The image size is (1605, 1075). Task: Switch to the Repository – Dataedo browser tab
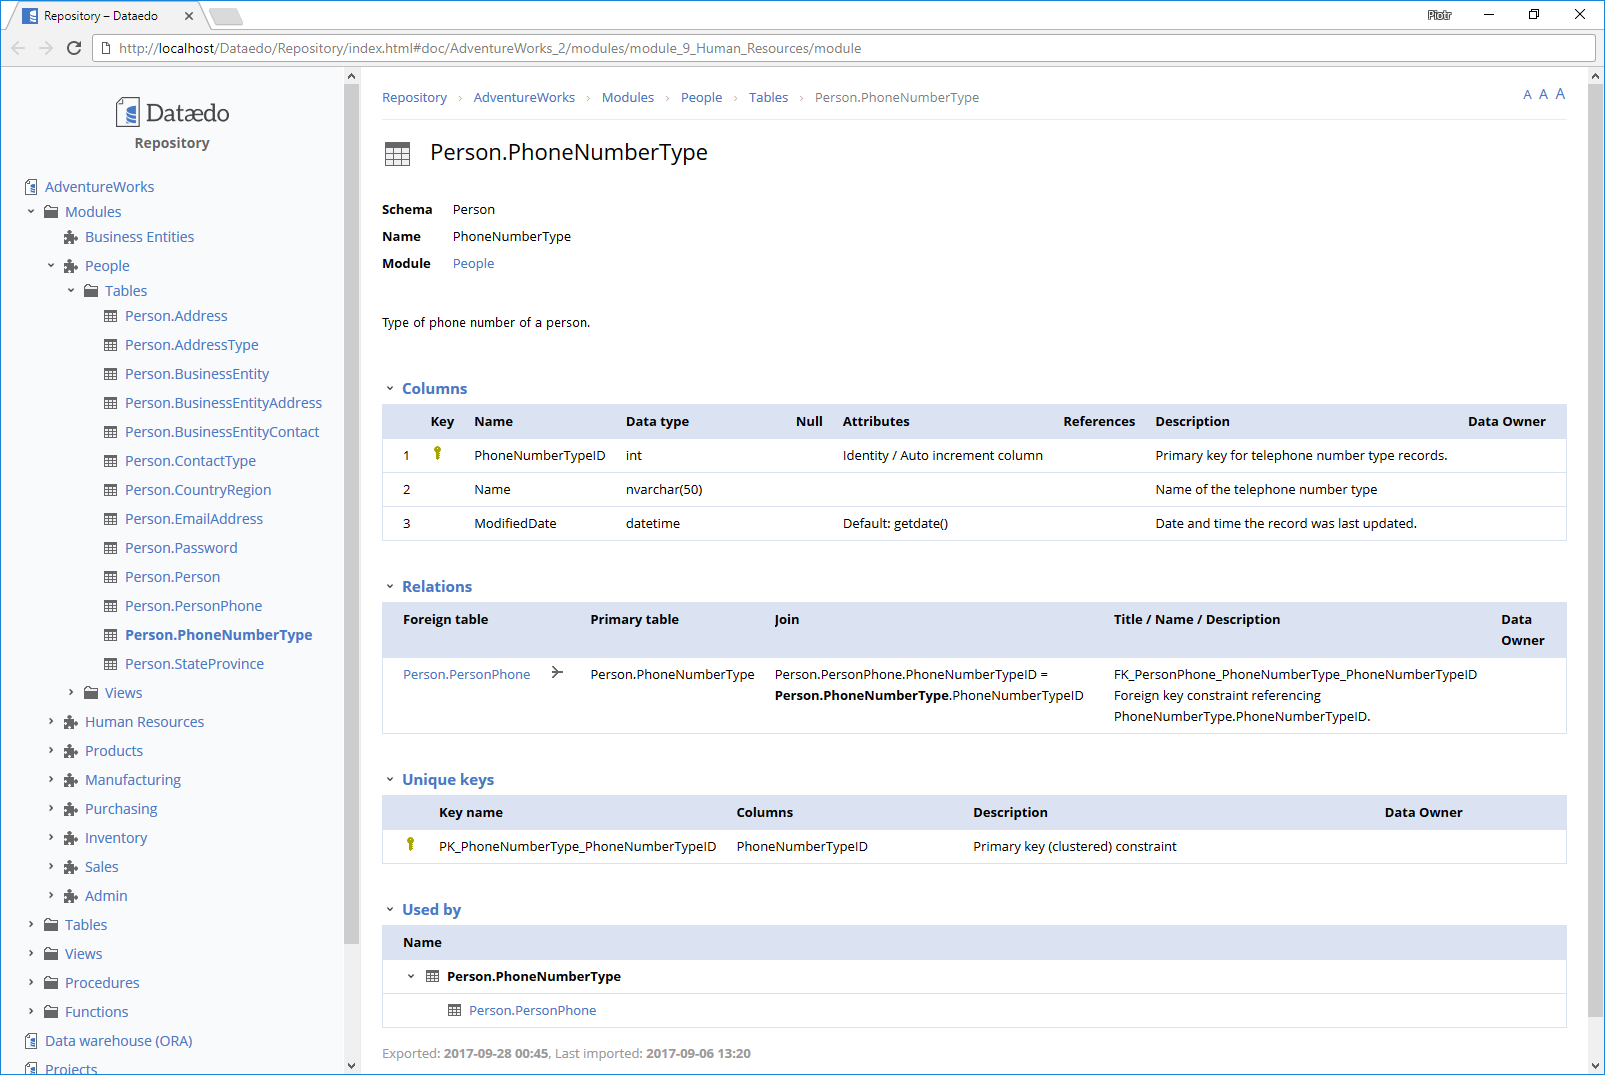100,16
